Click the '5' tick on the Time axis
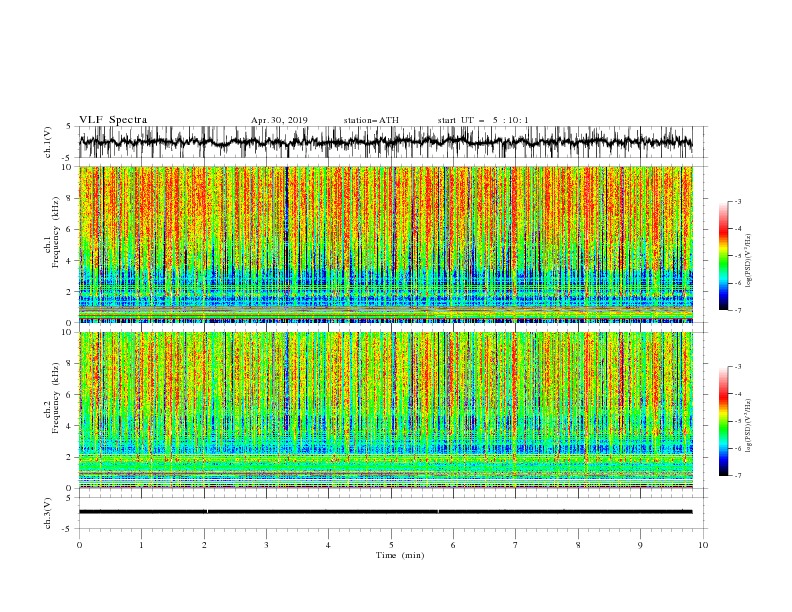Screen dimensions: 792x612 pyautogui.click(x=391, y=545)
